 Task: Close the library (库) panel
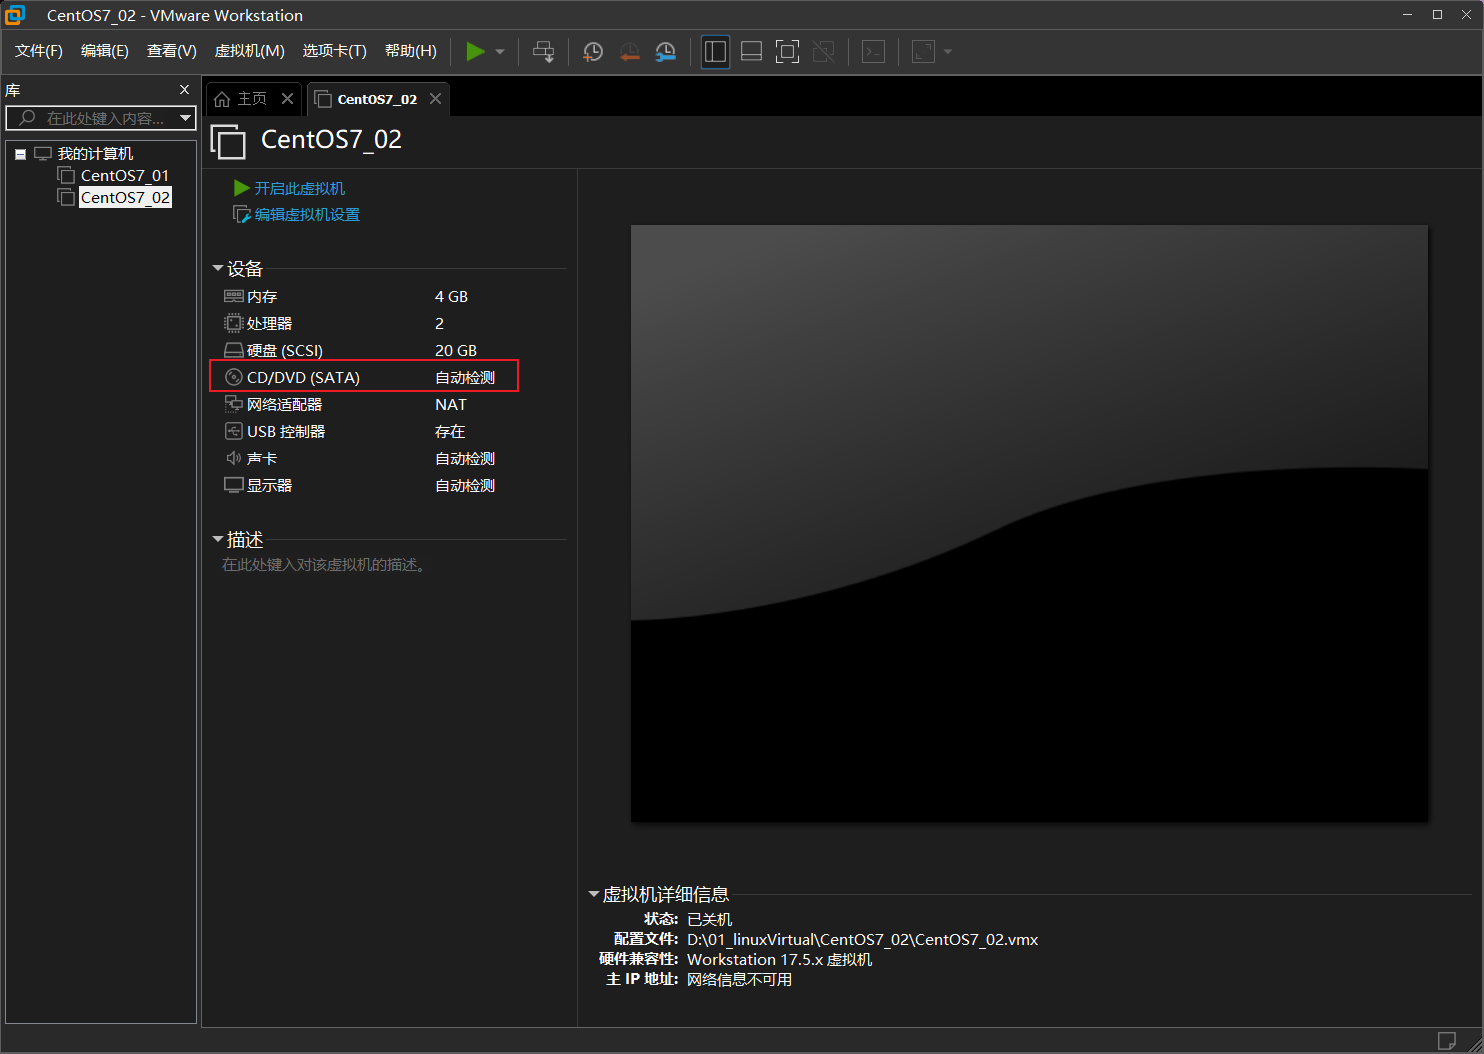184,90
